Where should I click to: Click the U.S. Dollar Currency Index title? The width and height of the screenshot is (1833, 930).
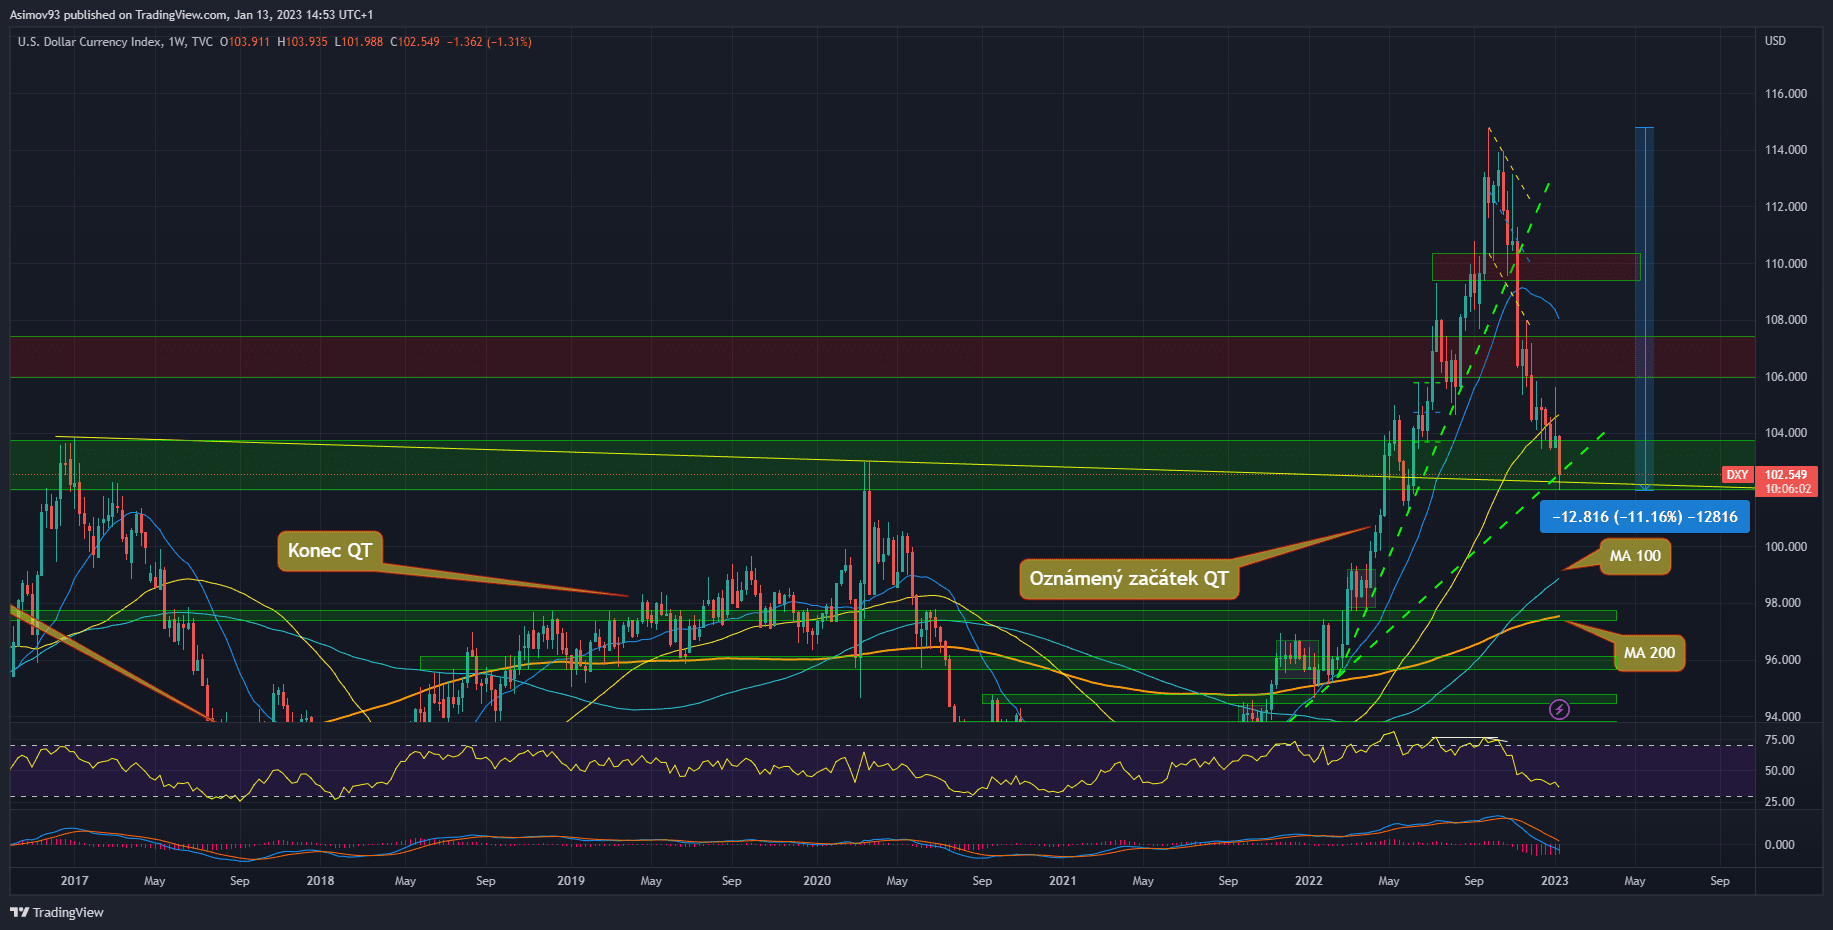89,42
